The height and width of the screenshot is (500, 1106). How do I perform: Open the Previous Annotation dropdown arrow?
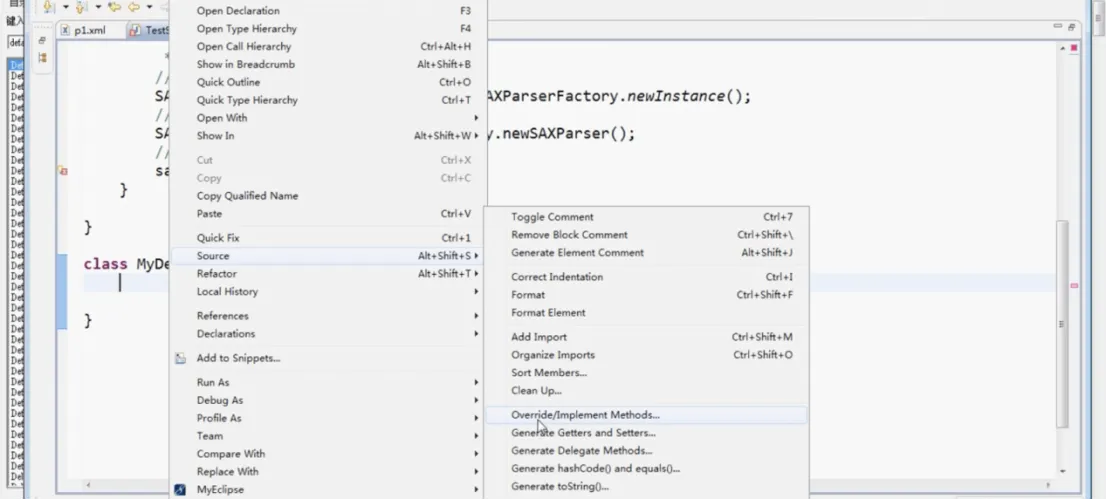pyautogui.click(x=98, y=7)
